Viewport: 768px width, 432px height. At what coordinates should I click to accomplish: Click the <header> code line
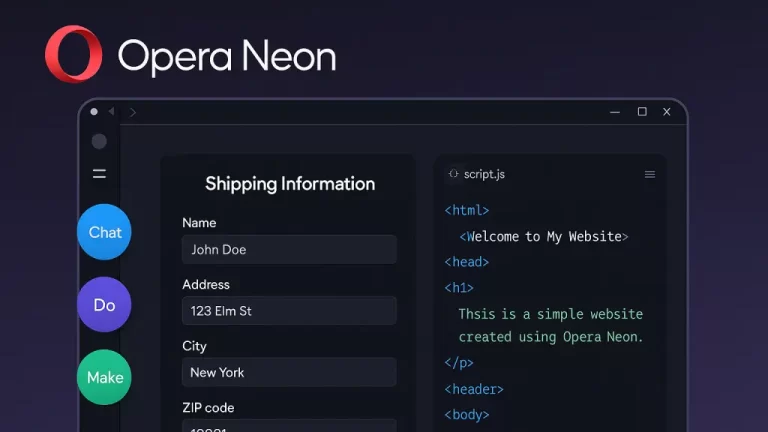[474, 389]
